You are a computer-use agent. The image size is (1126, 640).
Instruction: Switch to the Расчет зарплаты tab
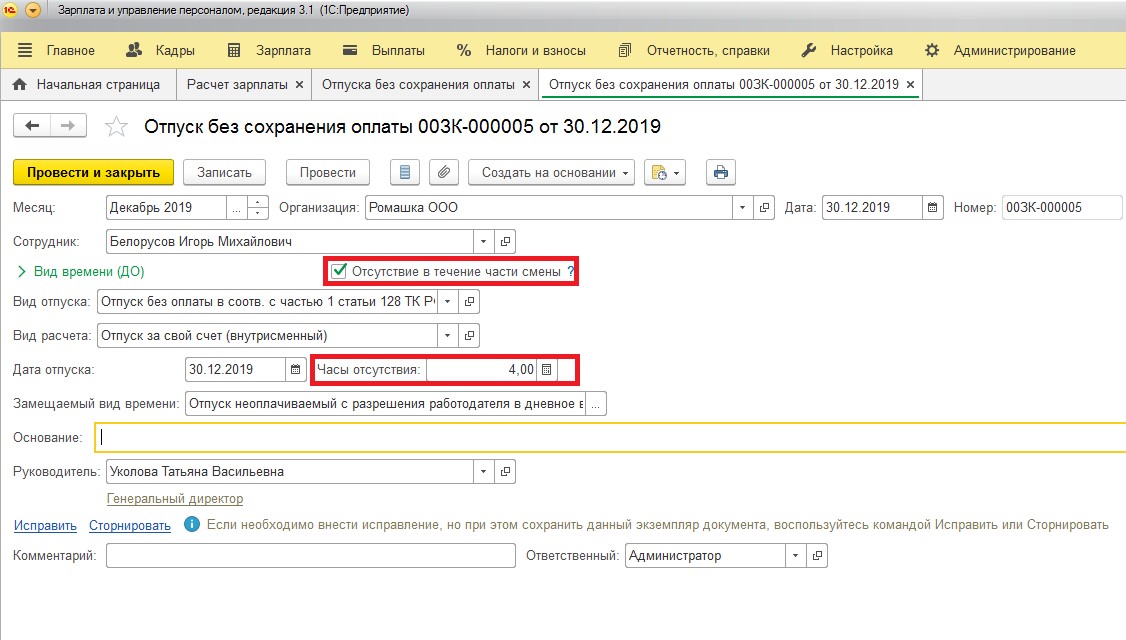click(x=237, y=85)
